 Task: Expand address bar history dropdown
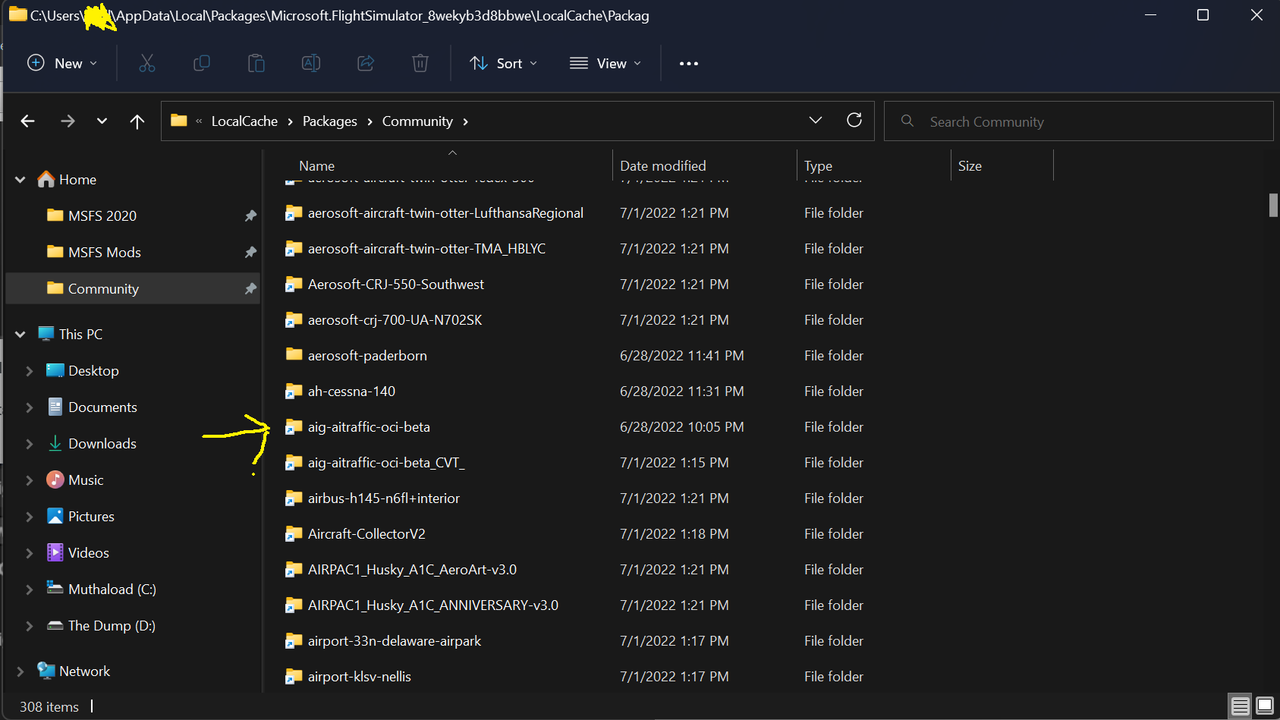pyautogui.click(x=815, y=120)
